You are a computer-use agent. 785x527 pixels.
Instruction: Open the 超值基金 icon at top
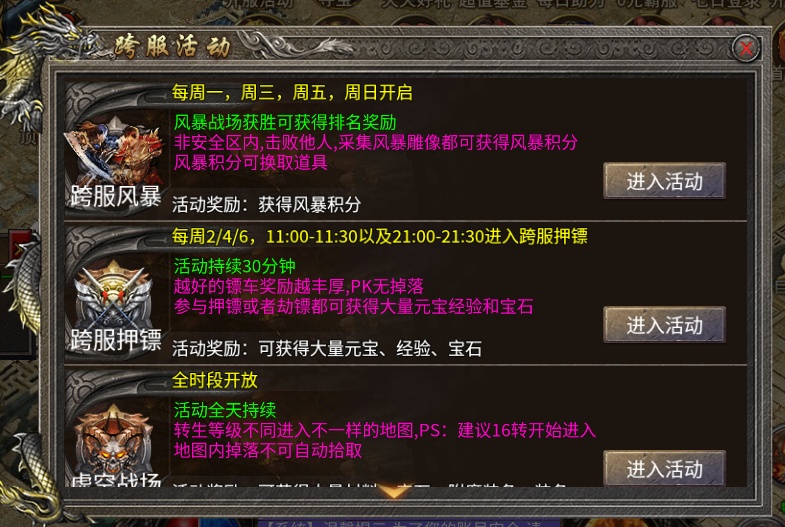click(493, 5)
